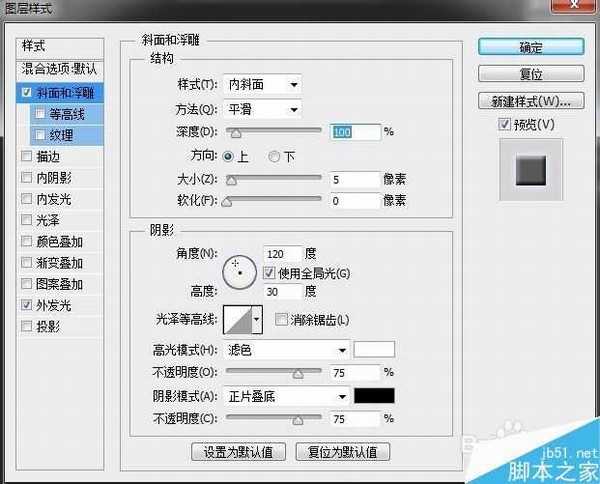
Task: Select 混合选项:默认 in the styles list
Action: (58, 69)
